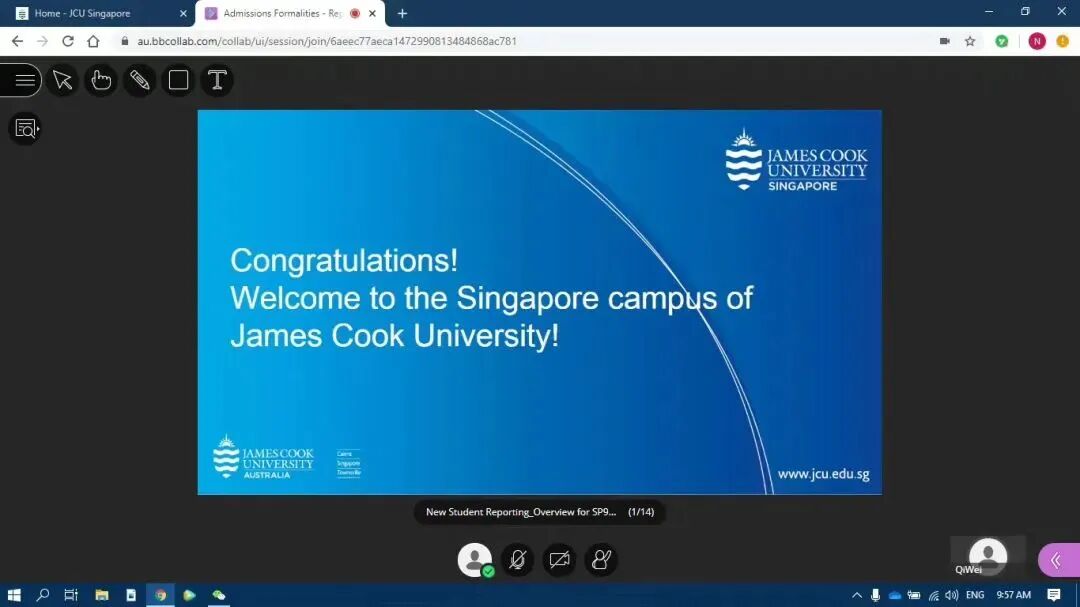Click QiWei participant avatar

(988, 555)
